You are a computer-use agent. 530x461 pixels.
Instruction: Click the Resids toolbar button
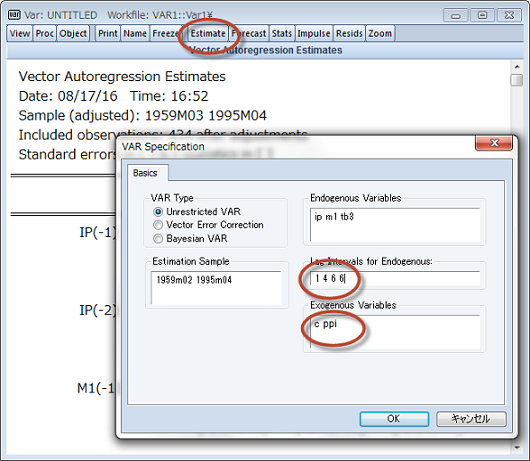349,33
